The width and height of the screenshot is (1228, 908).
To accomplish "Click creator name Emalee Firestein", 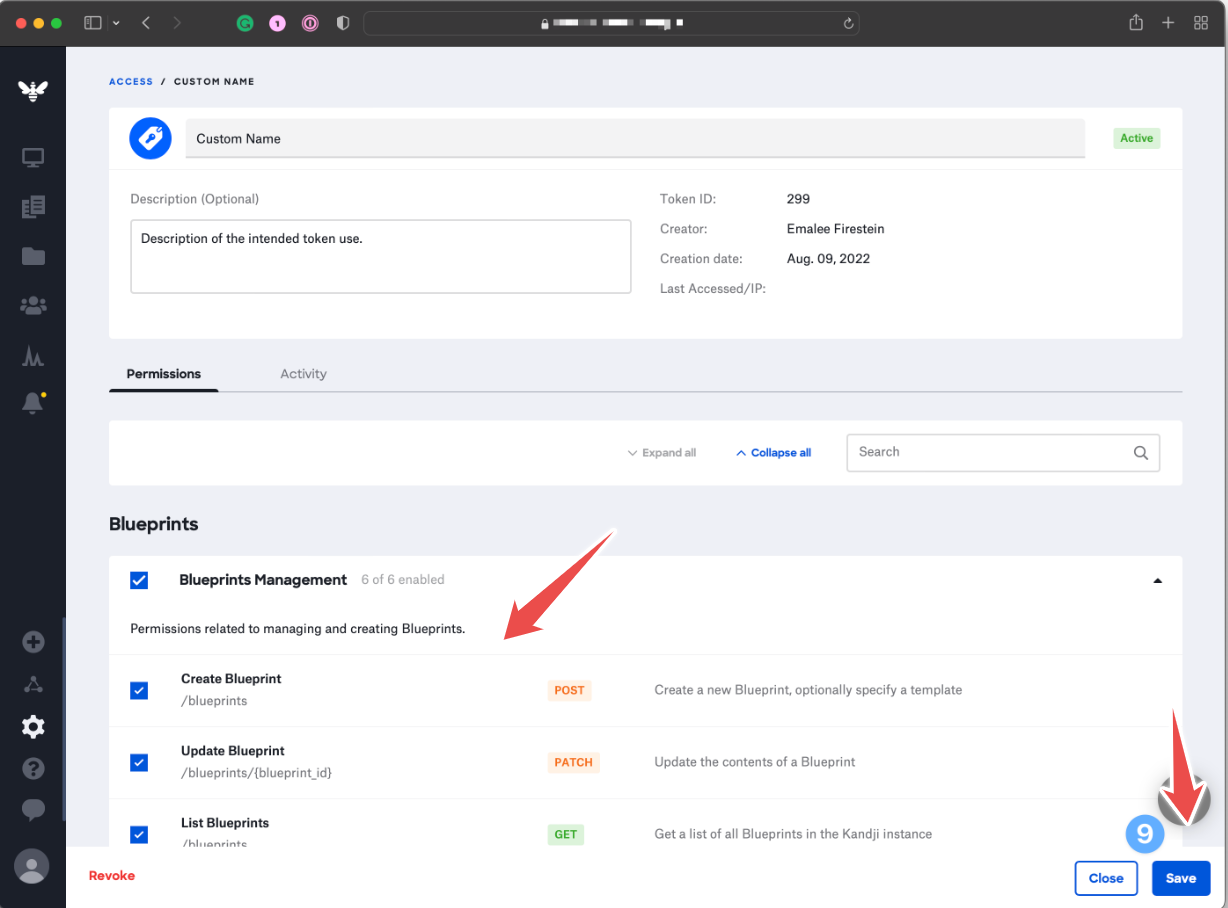I will click(x=836, y=229).
